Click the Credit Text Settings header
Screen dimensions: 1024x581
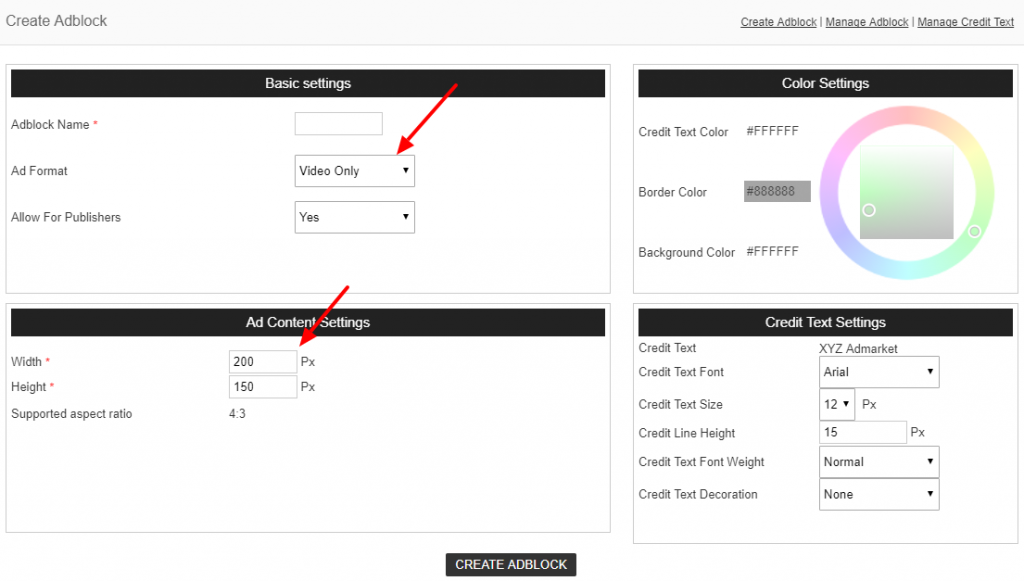825,322
